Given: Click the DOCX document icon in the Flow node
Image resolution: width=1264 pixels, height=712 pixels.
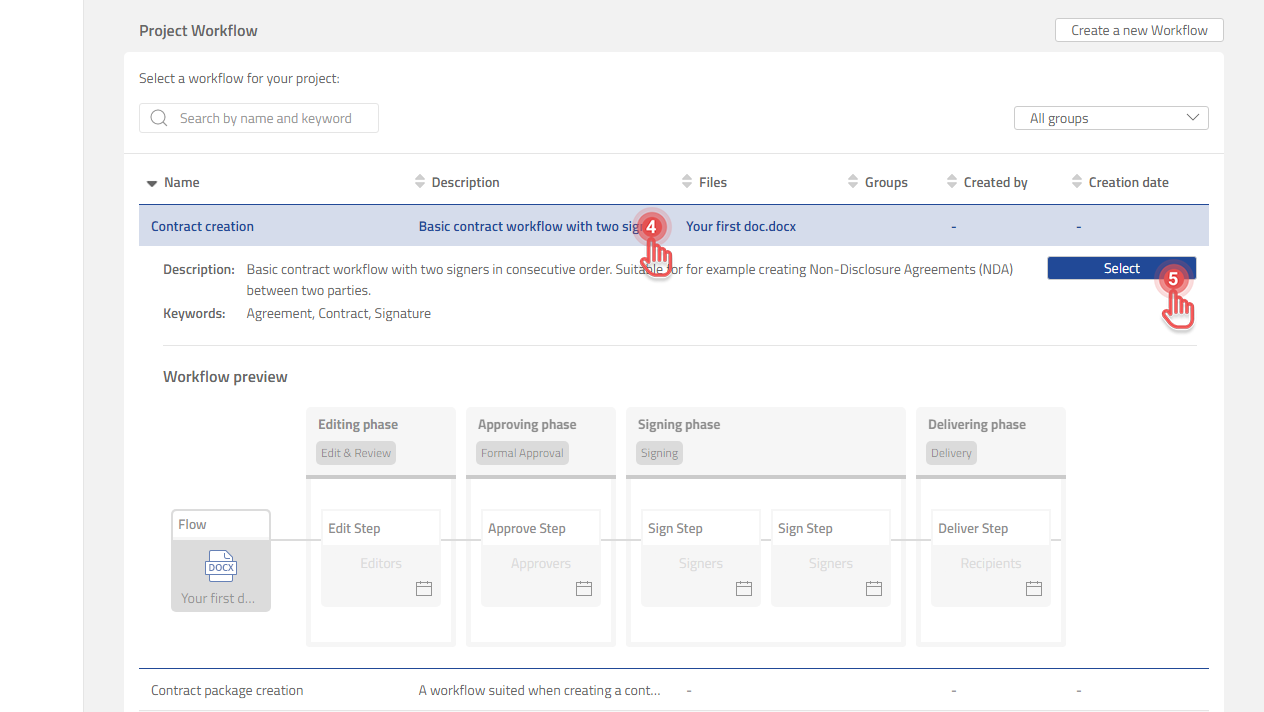Looking at the screenshot, I should point(220,566).
